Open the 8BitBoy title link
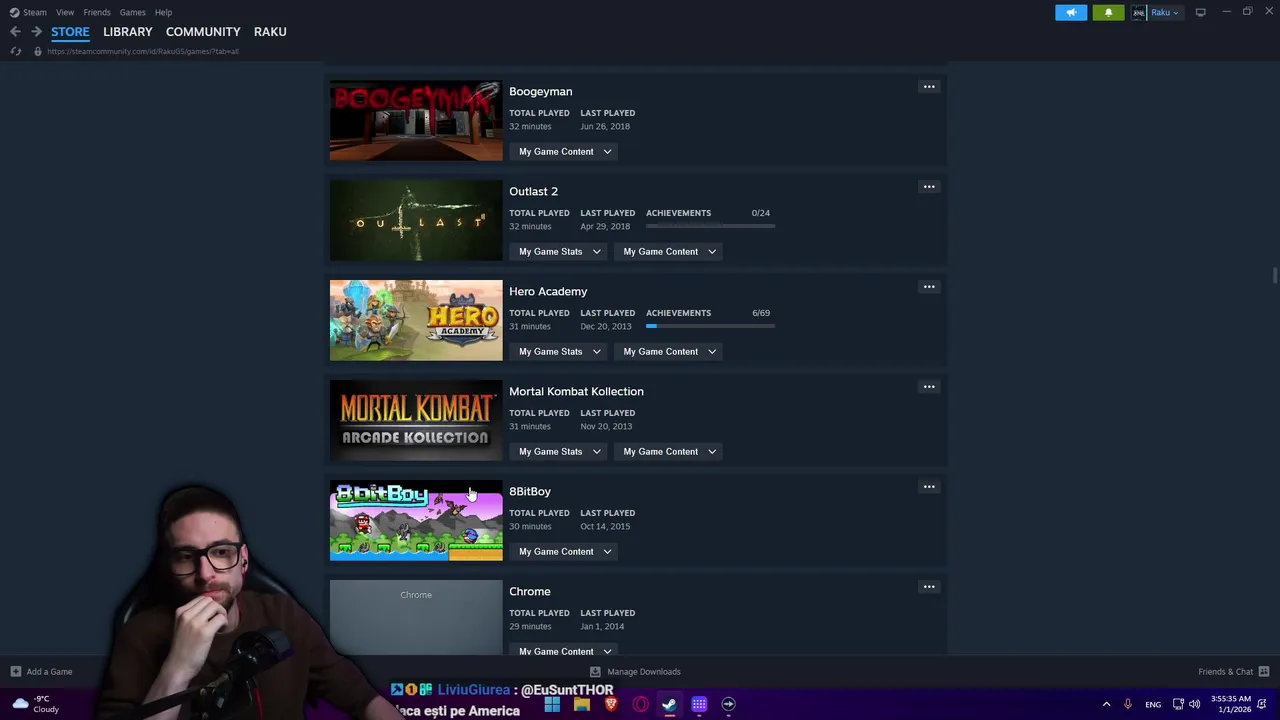 coord(530,491)
